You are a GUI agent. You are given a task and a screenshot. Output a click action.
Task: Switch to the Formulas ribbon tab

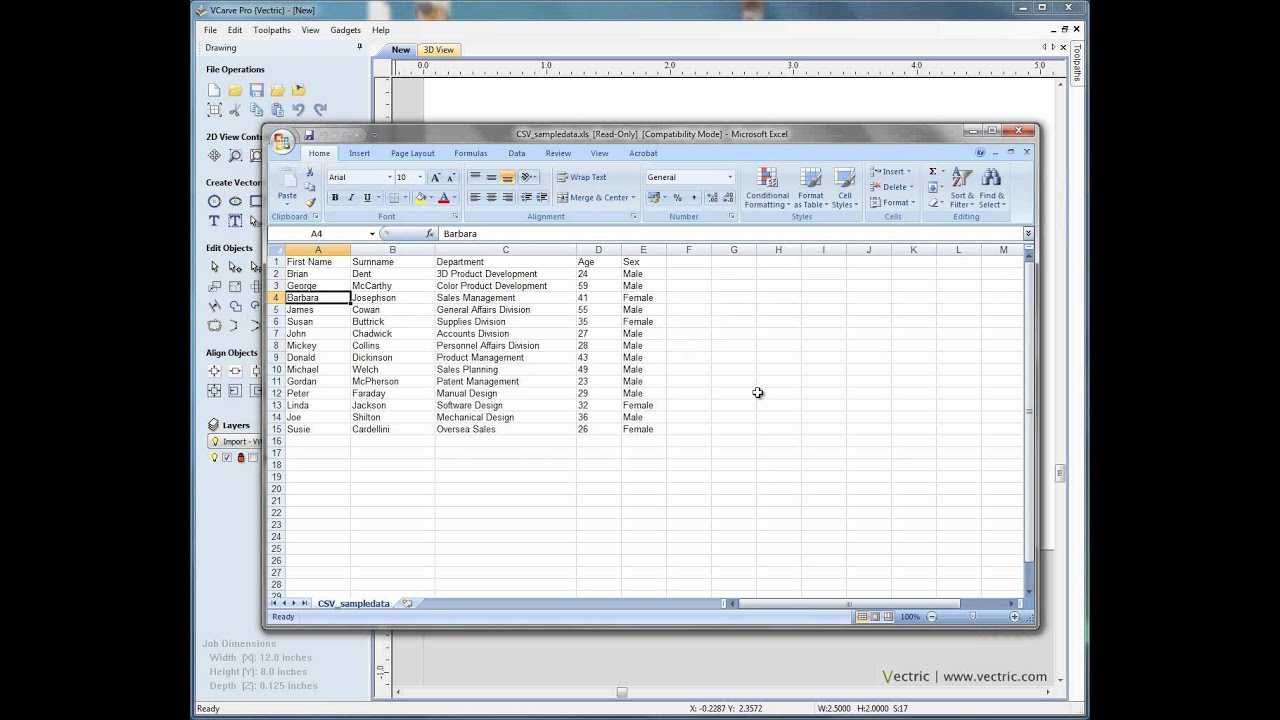(x=470, y=153)
